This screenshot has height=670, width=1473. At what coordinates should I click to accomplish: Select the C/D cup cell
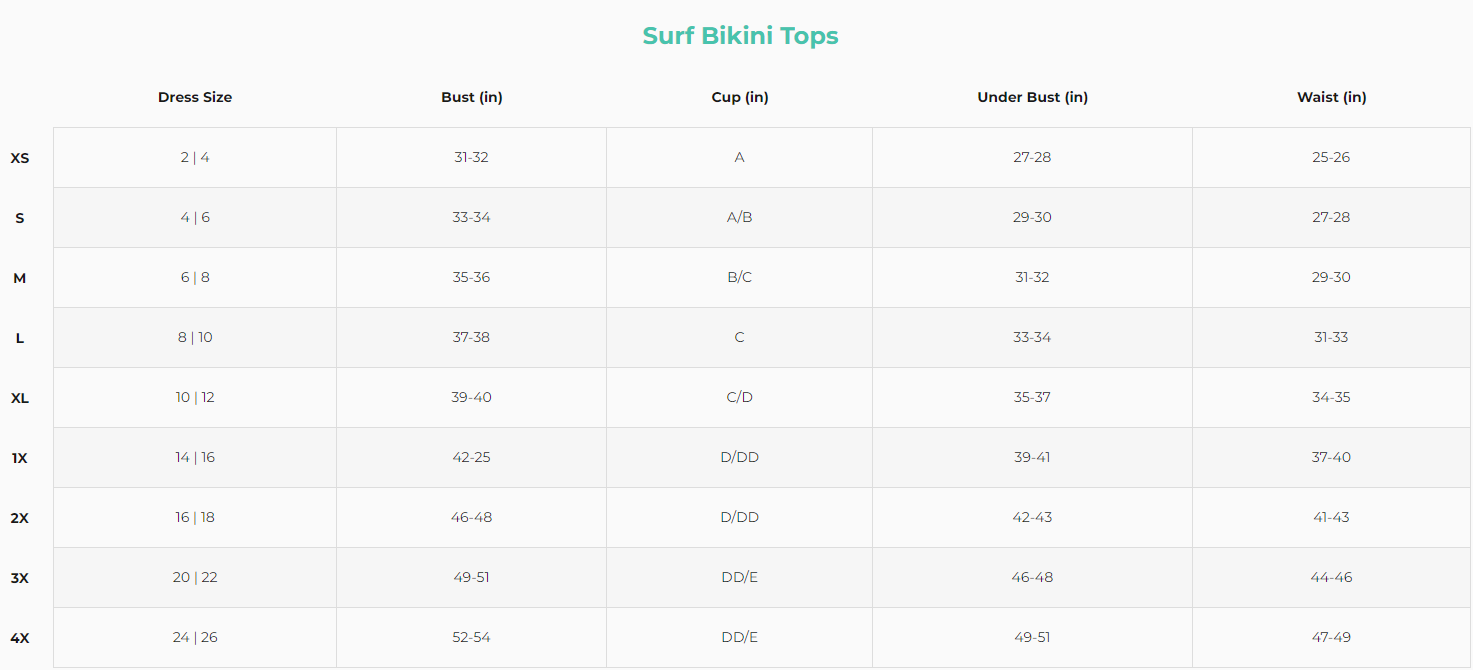(740, 397)
